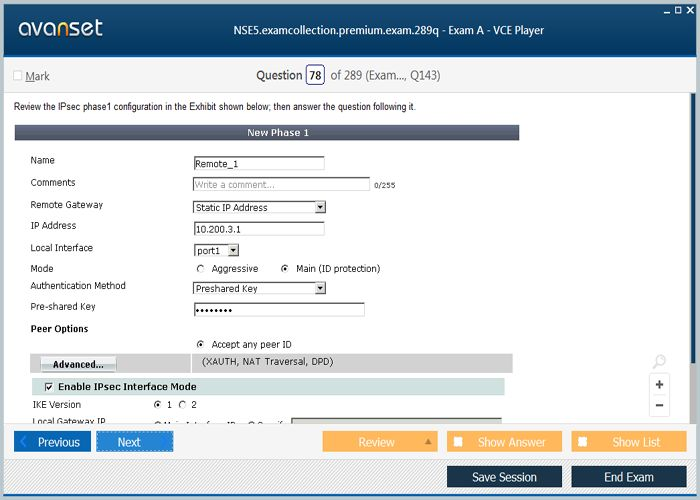700x500 pixels.
Task: Go to Next question
Action: 134,442
